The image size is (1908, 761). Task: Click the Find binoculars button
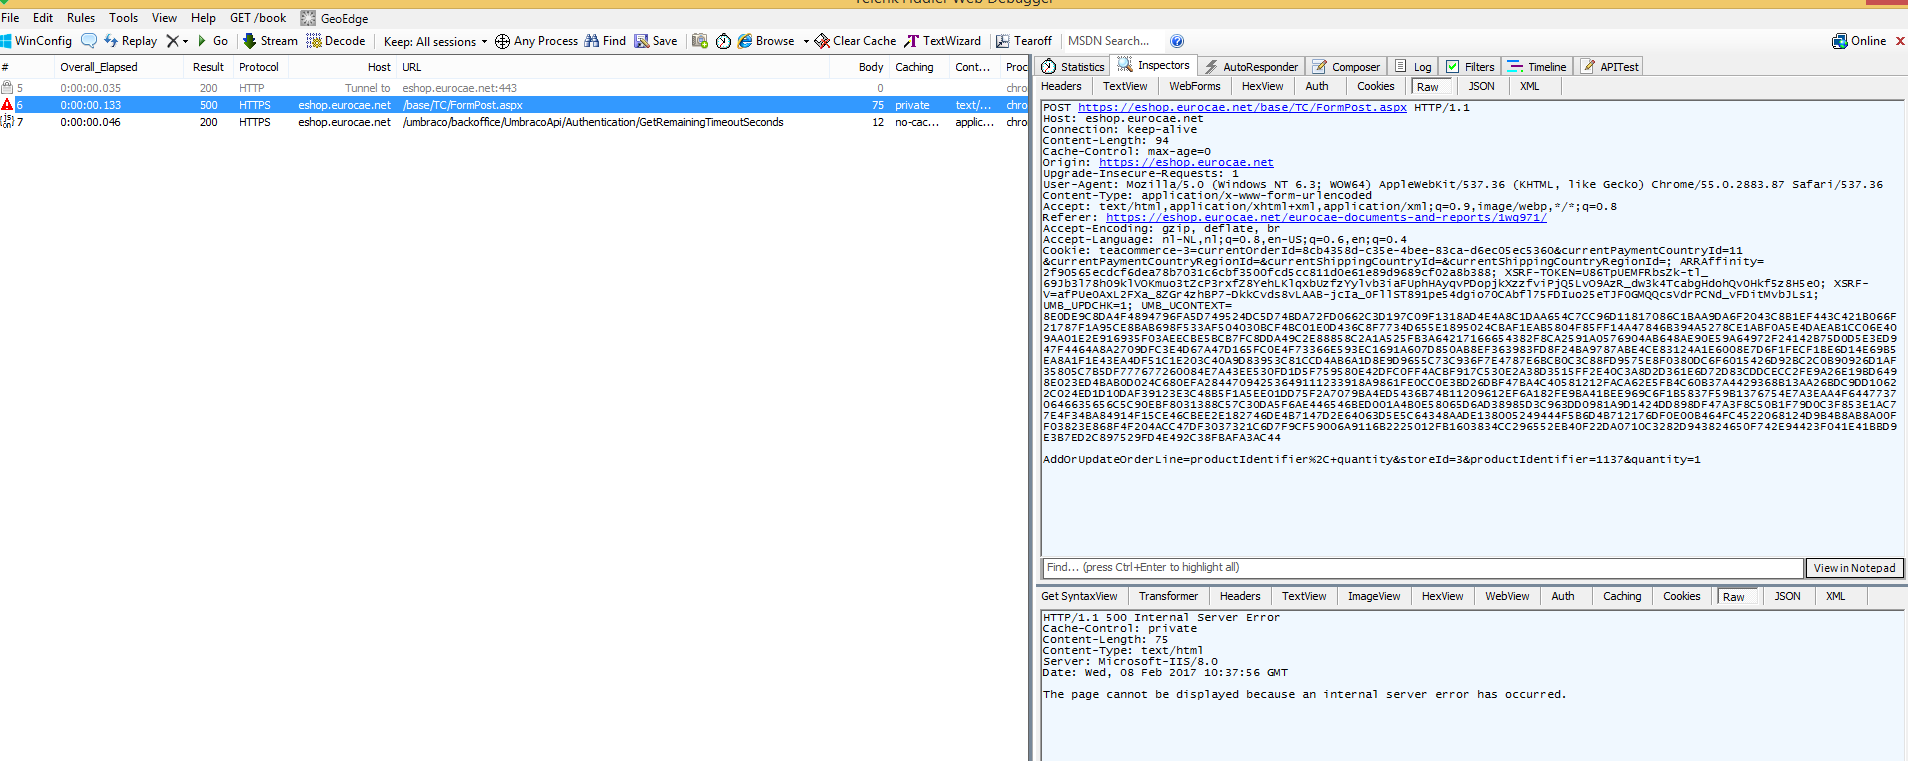click(605, 41)
